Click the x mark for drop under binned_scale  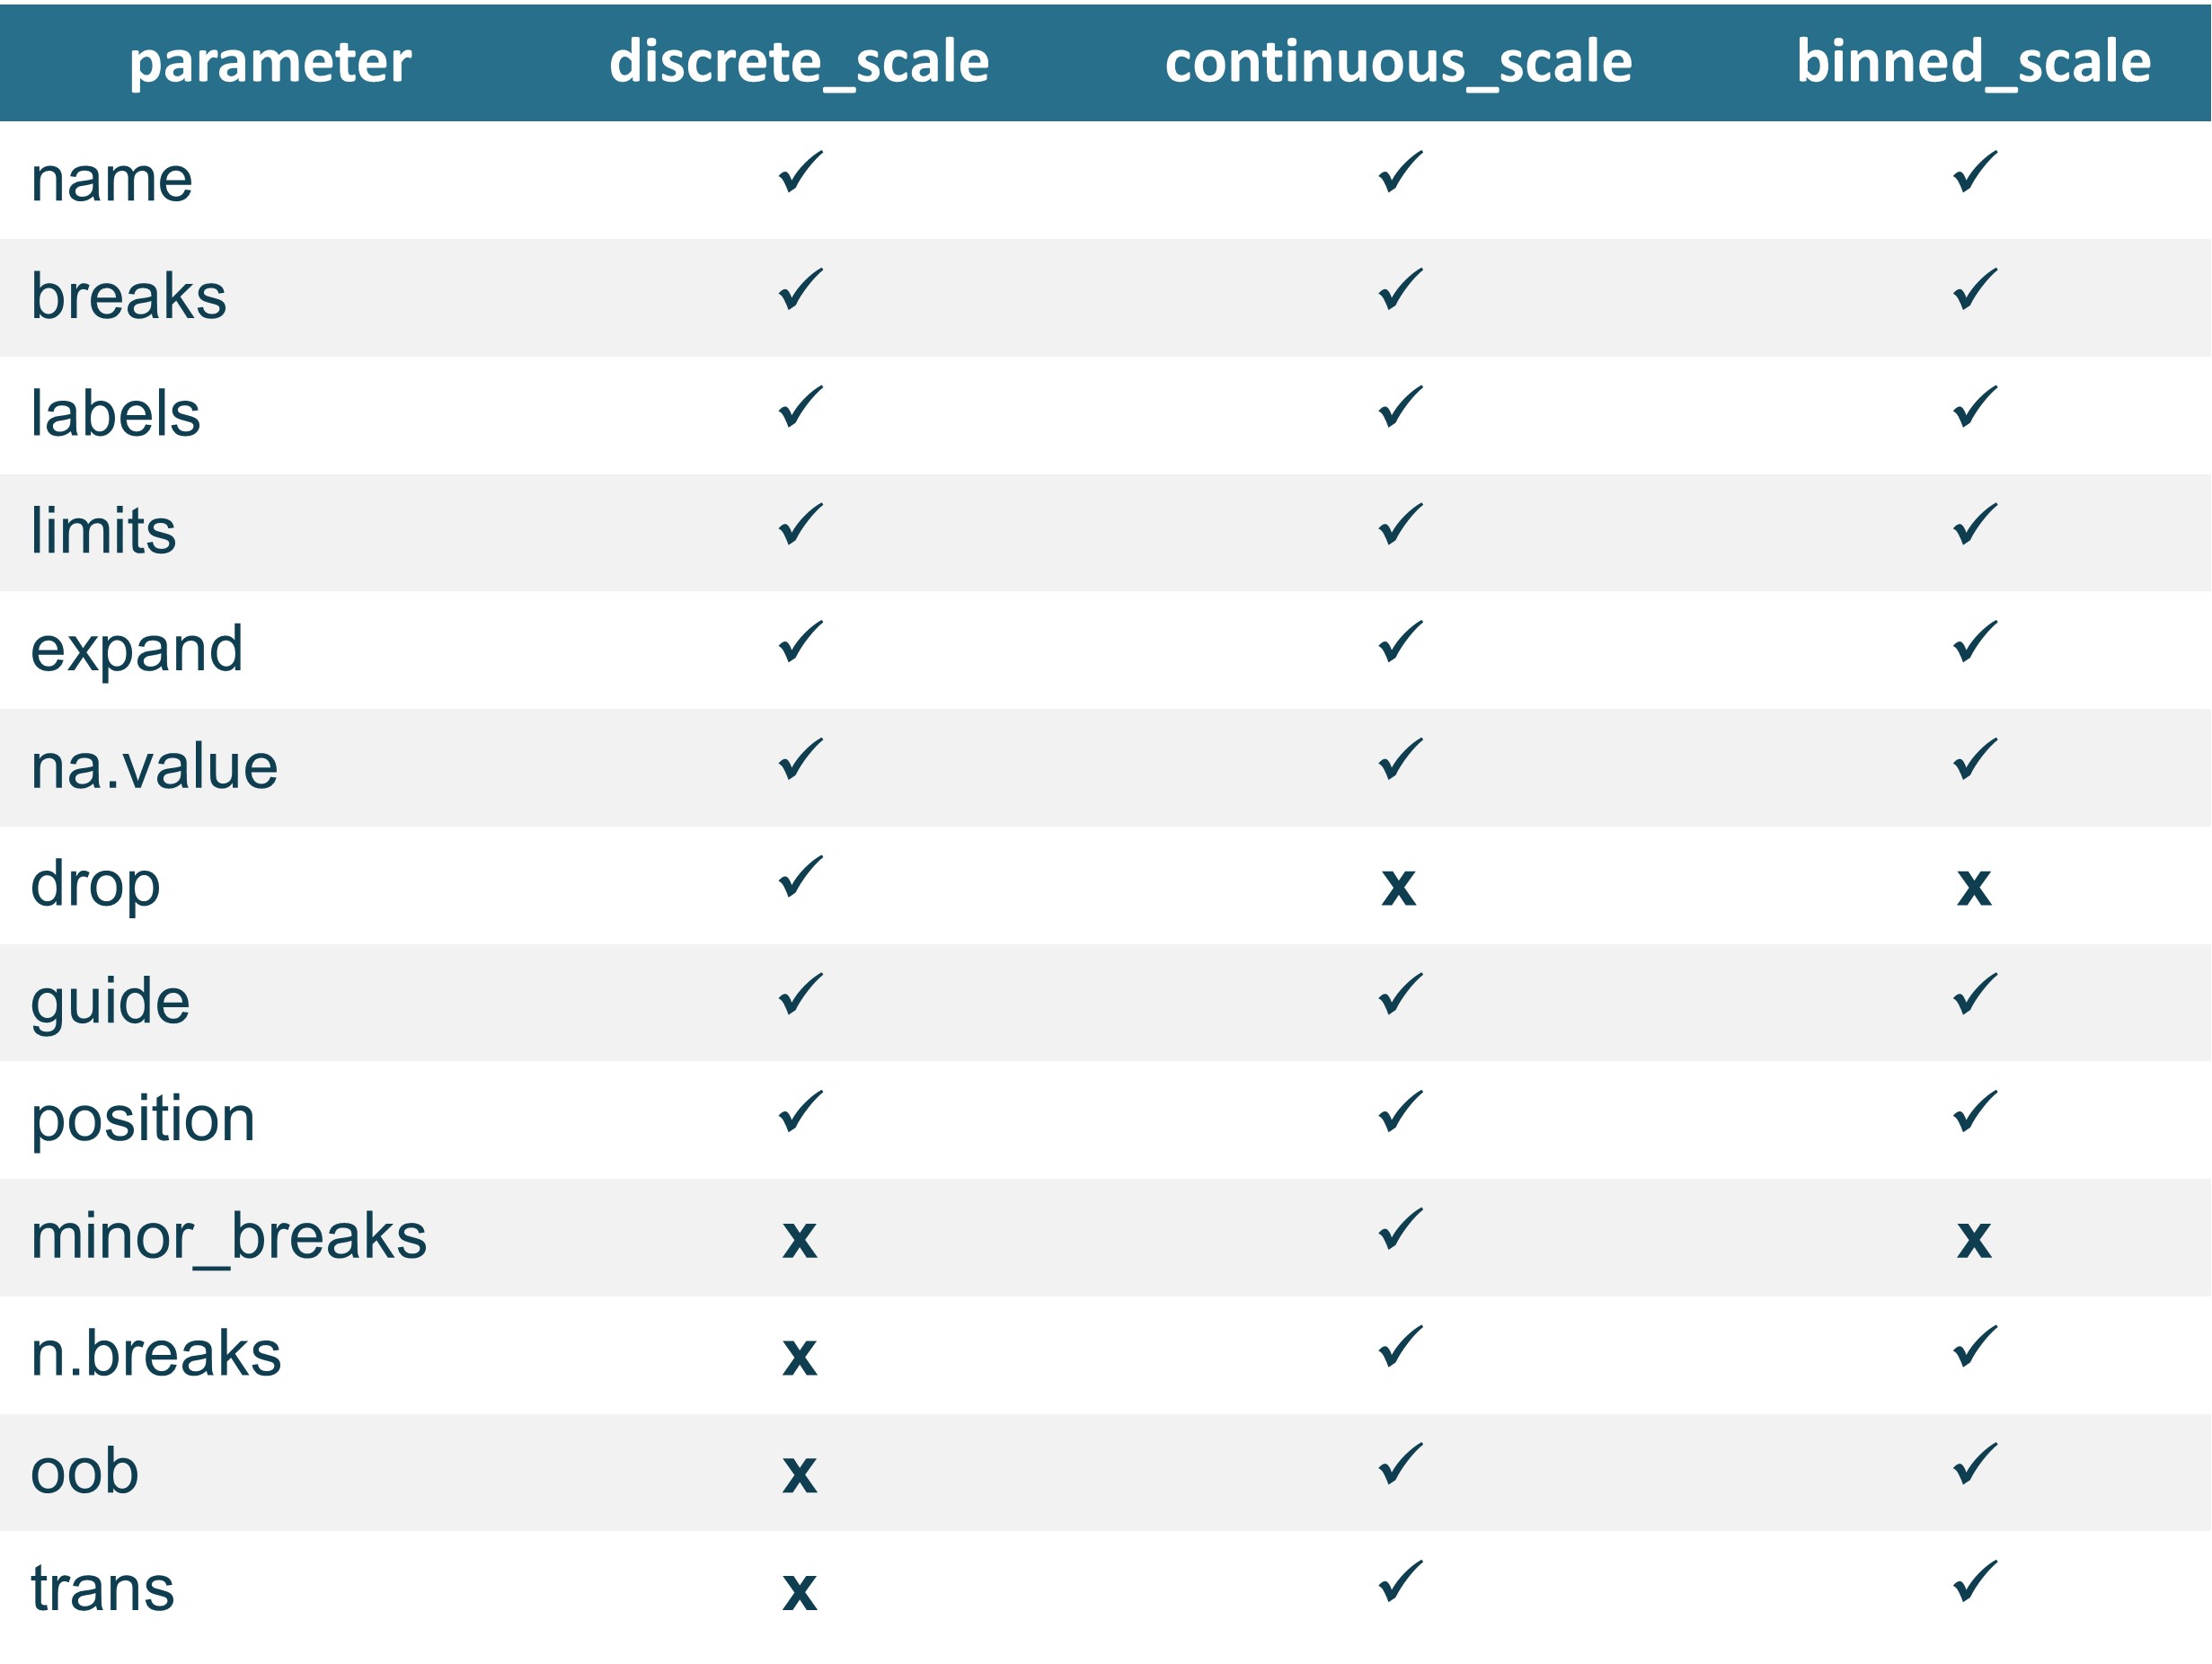(1974, 887)
